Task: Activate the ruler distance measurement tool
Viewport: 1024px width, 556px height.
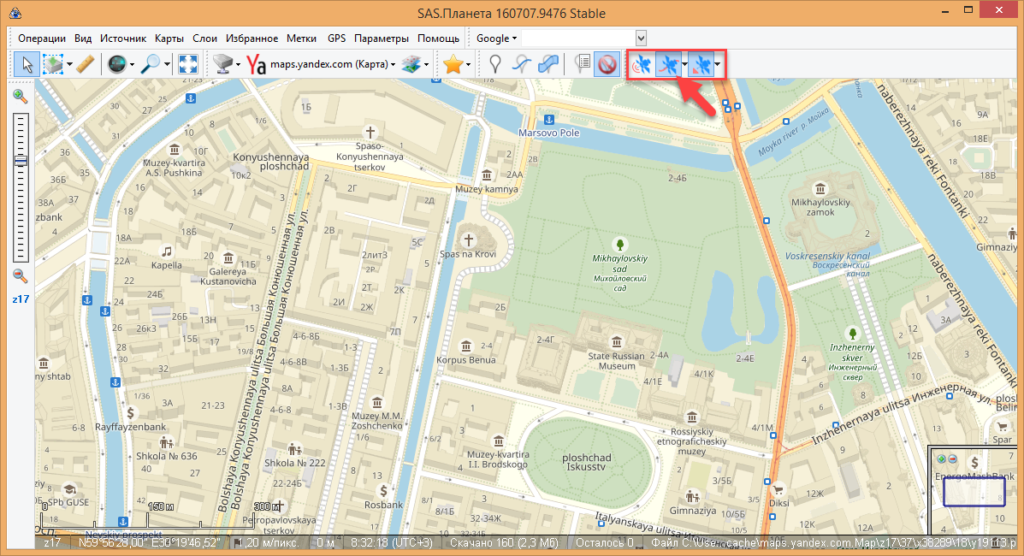Action: click(x=84, y=65)
